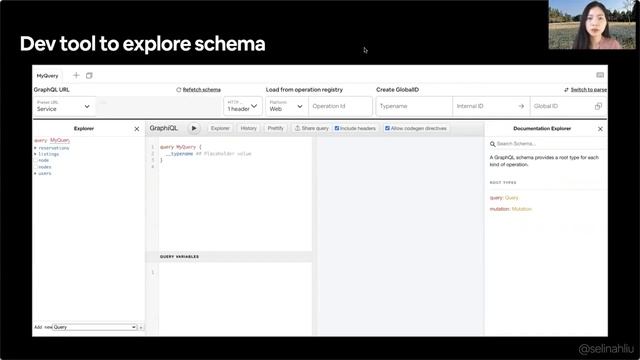The width and height of the screenshot is (640, 360).
Task: Select the MyQuery tab
Action: (x=47, y=76)
